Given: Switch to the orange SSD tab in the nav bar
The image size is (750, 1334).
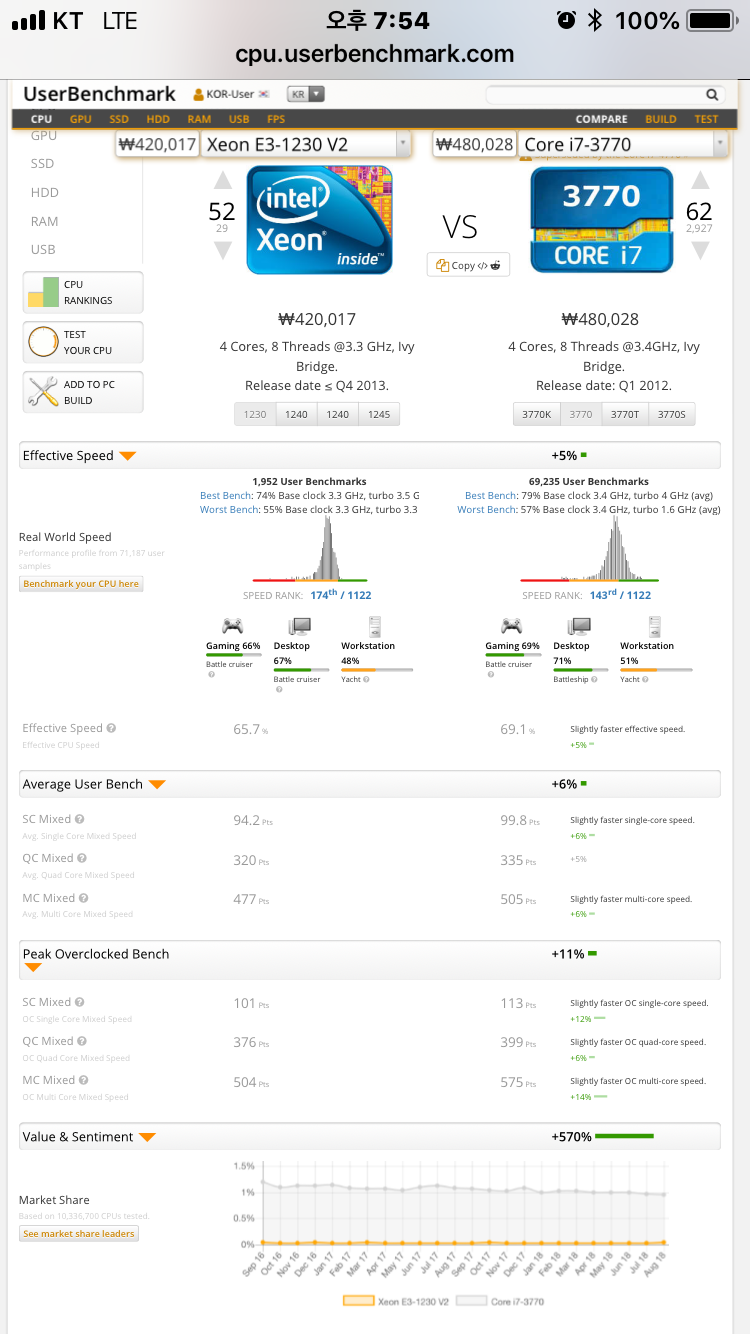Looking at the screenshot, I should coord(119,119).
